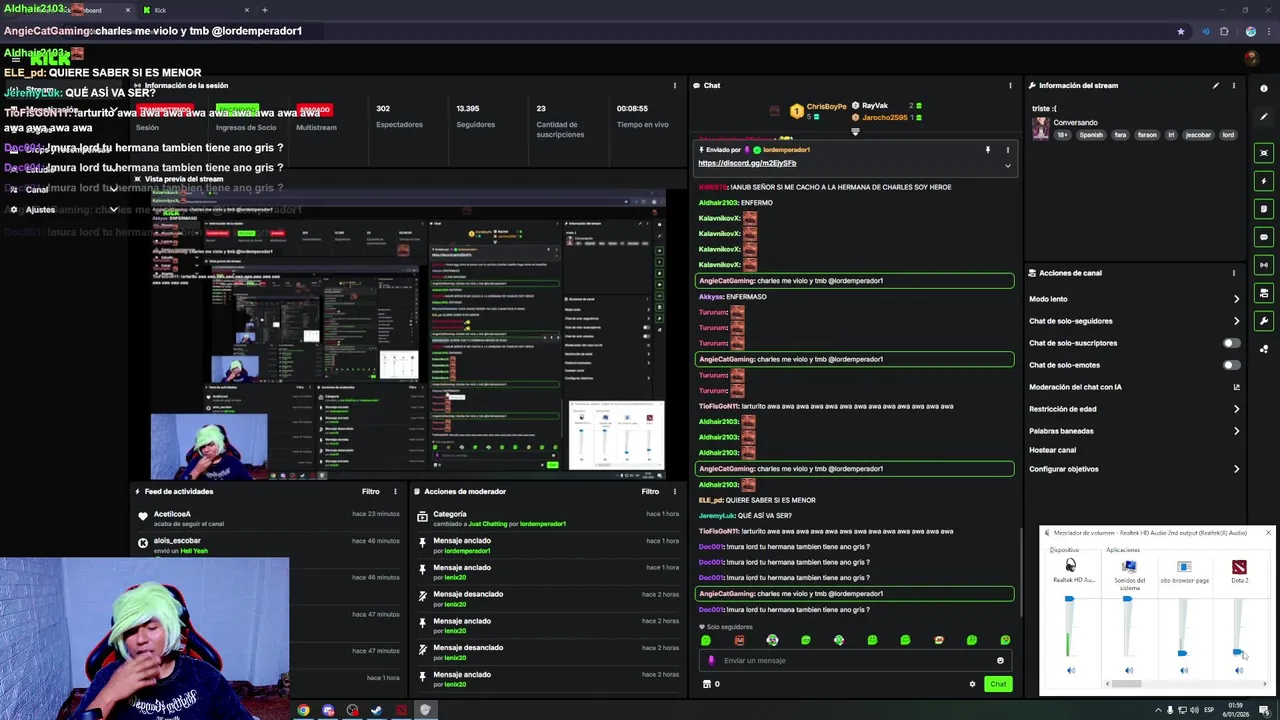Toggle the lightning activity feed sidebar icon

(1264, 181)
